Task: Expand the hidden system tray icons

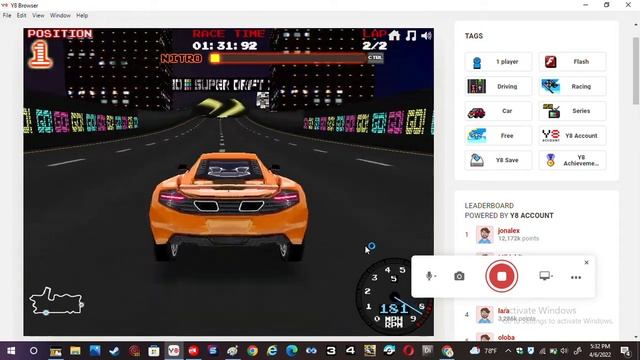Action: [508, 351]
